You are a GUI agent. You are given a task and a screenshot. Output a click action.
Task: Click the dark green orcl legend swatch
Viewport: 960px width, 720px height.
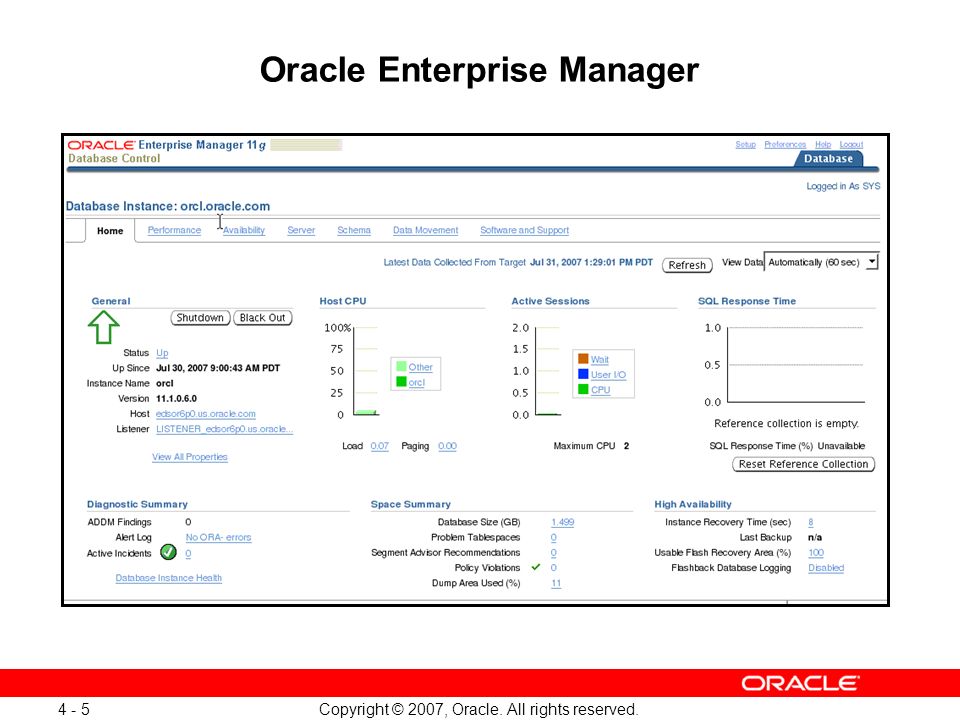[x=401, y=382]
